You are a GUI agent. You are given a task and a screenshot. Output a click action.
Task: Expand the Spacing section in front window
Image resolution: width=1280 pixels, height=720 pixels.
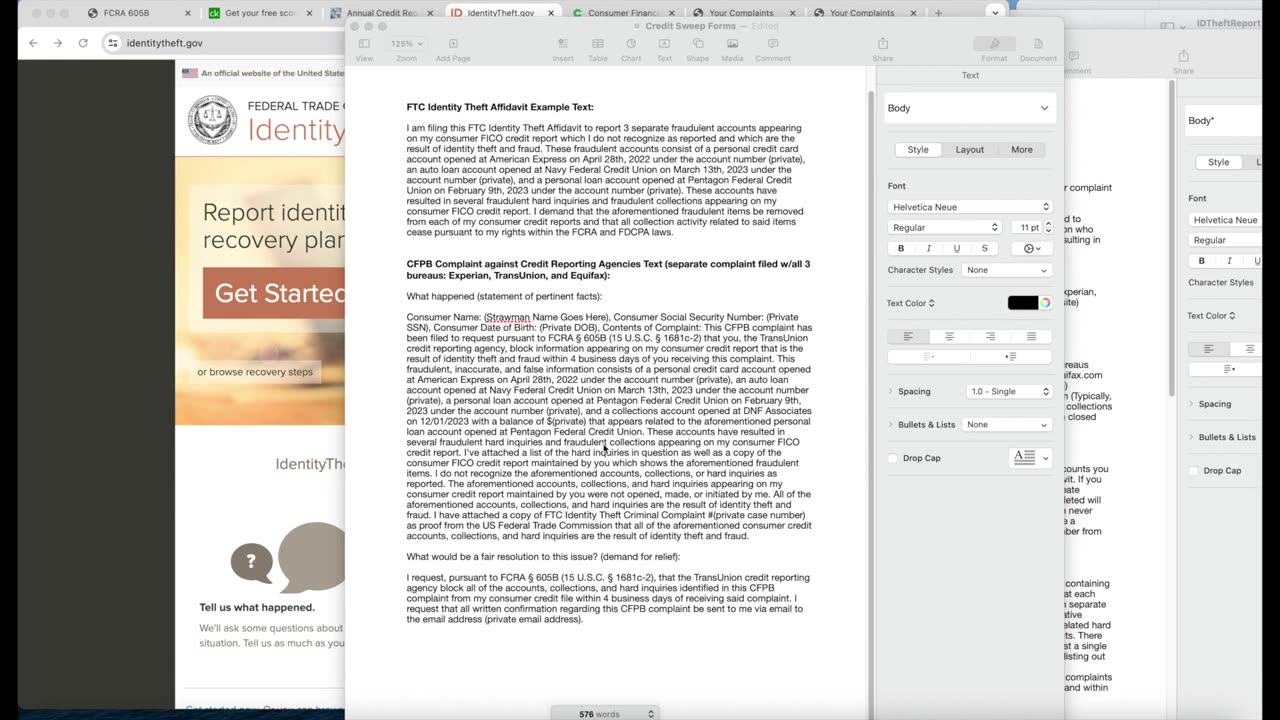coord(891,391)
